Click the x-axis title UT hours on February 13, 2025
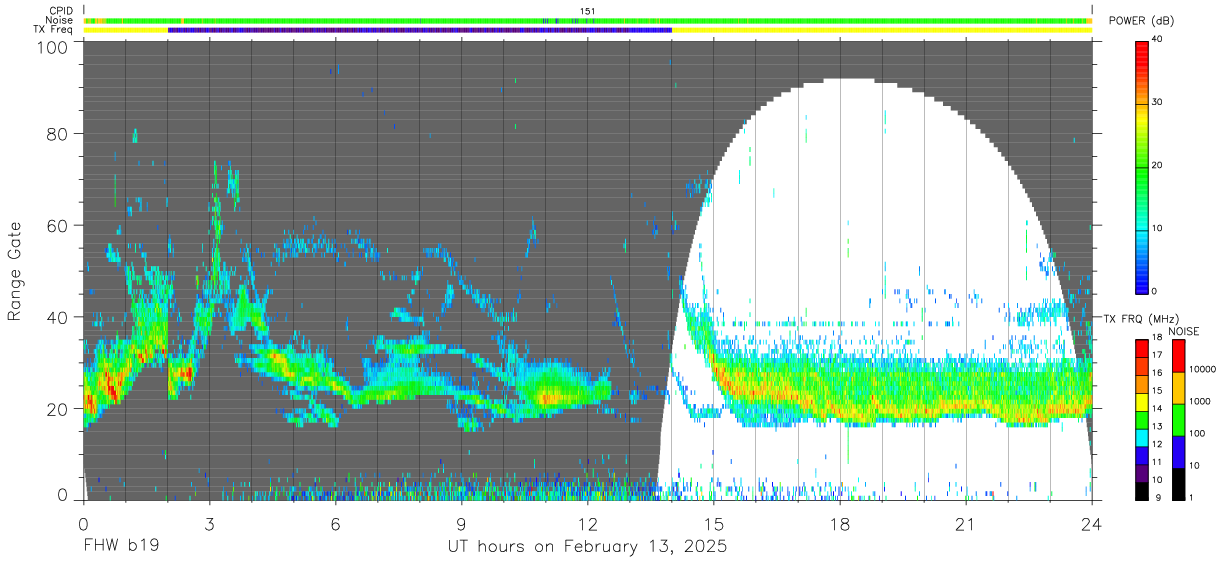1228x567 pixels. pos(587,547)
